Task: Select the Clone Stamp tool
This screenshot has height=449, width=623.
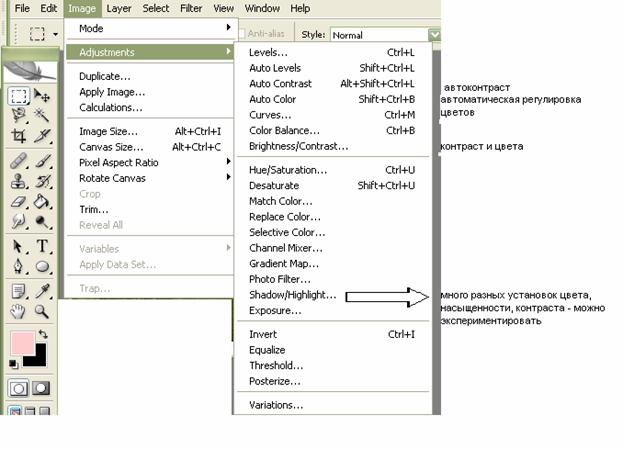Action: click(x=18, y=182)
